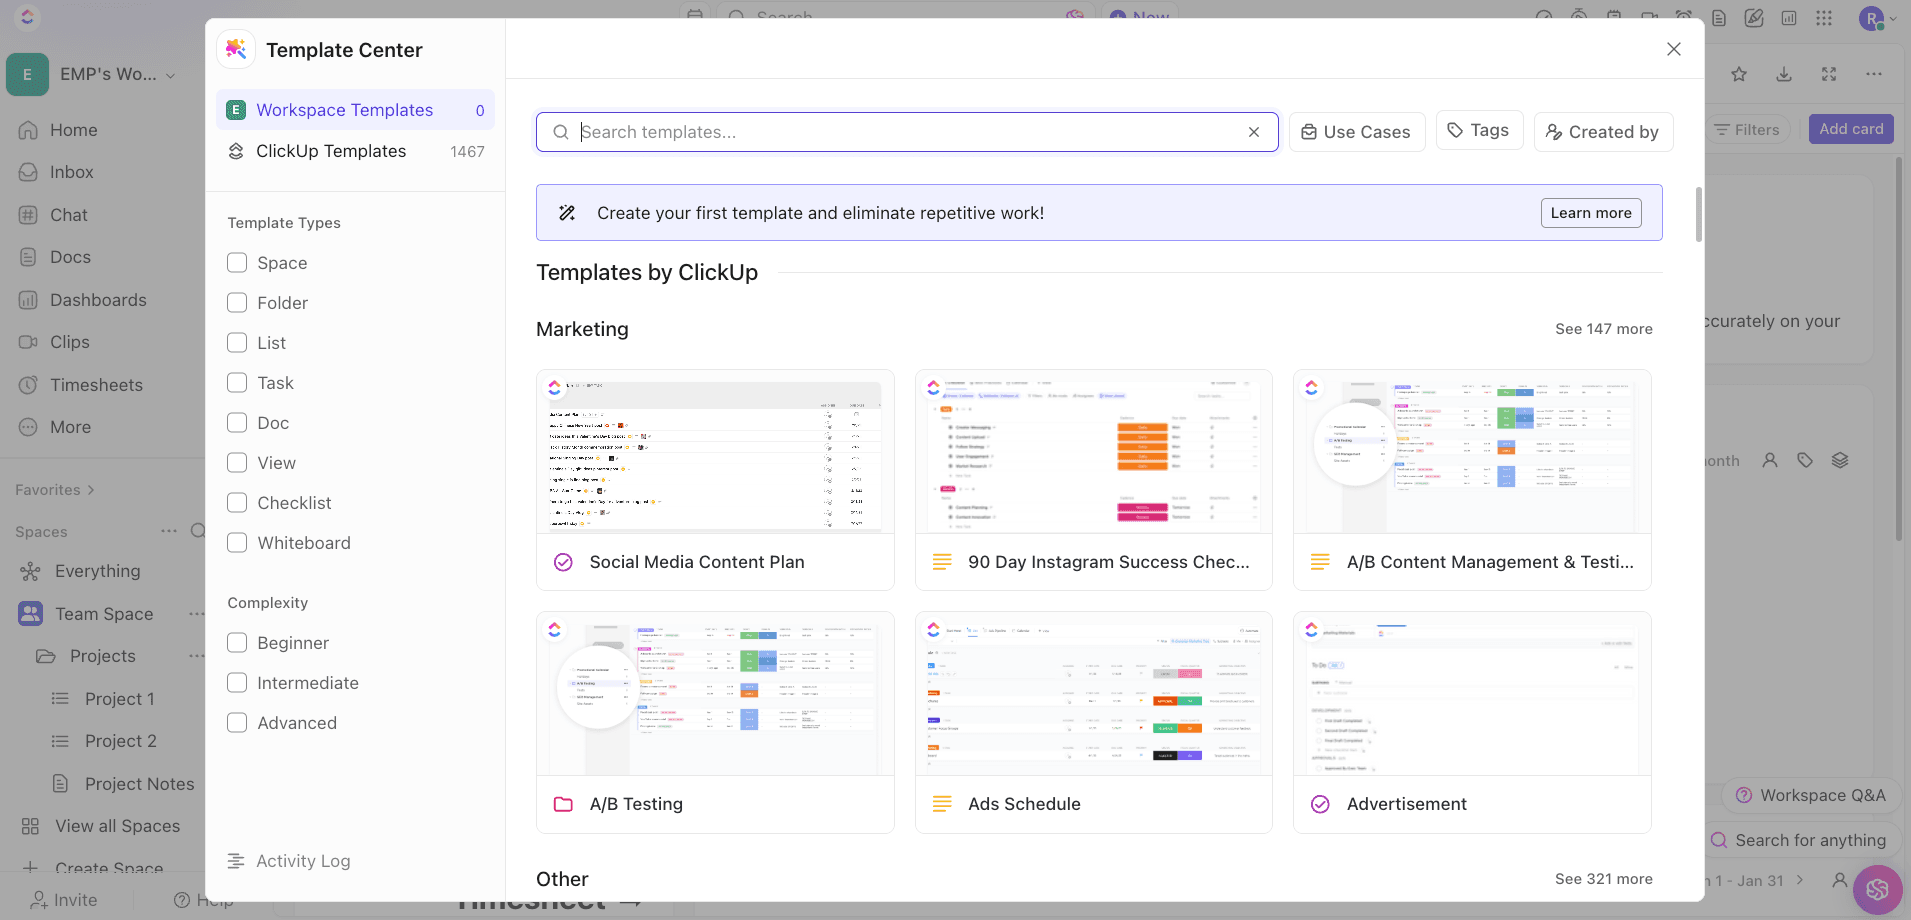Open Team Space in sidebar
This screenshot has height=920, width=1911.
(x=104, y=614)
